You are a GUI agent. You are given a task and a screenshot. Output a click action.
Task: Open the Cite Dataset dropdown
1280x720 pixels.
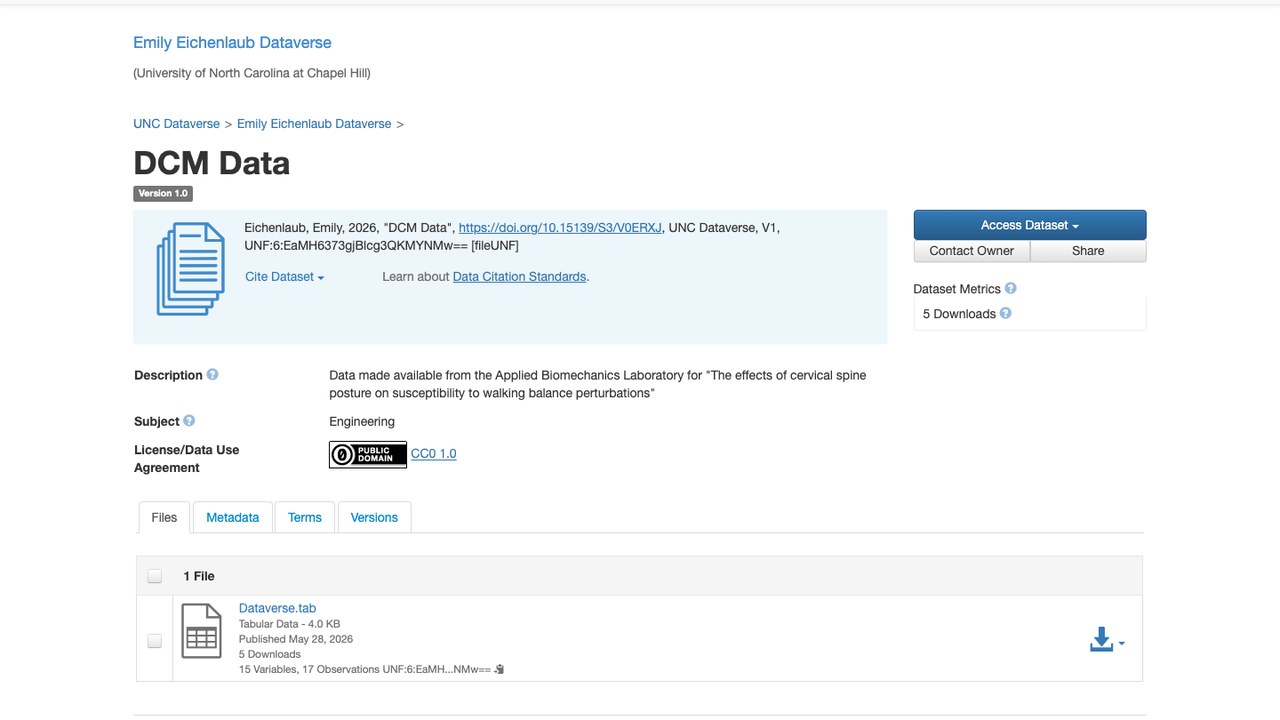pos(285,277)
